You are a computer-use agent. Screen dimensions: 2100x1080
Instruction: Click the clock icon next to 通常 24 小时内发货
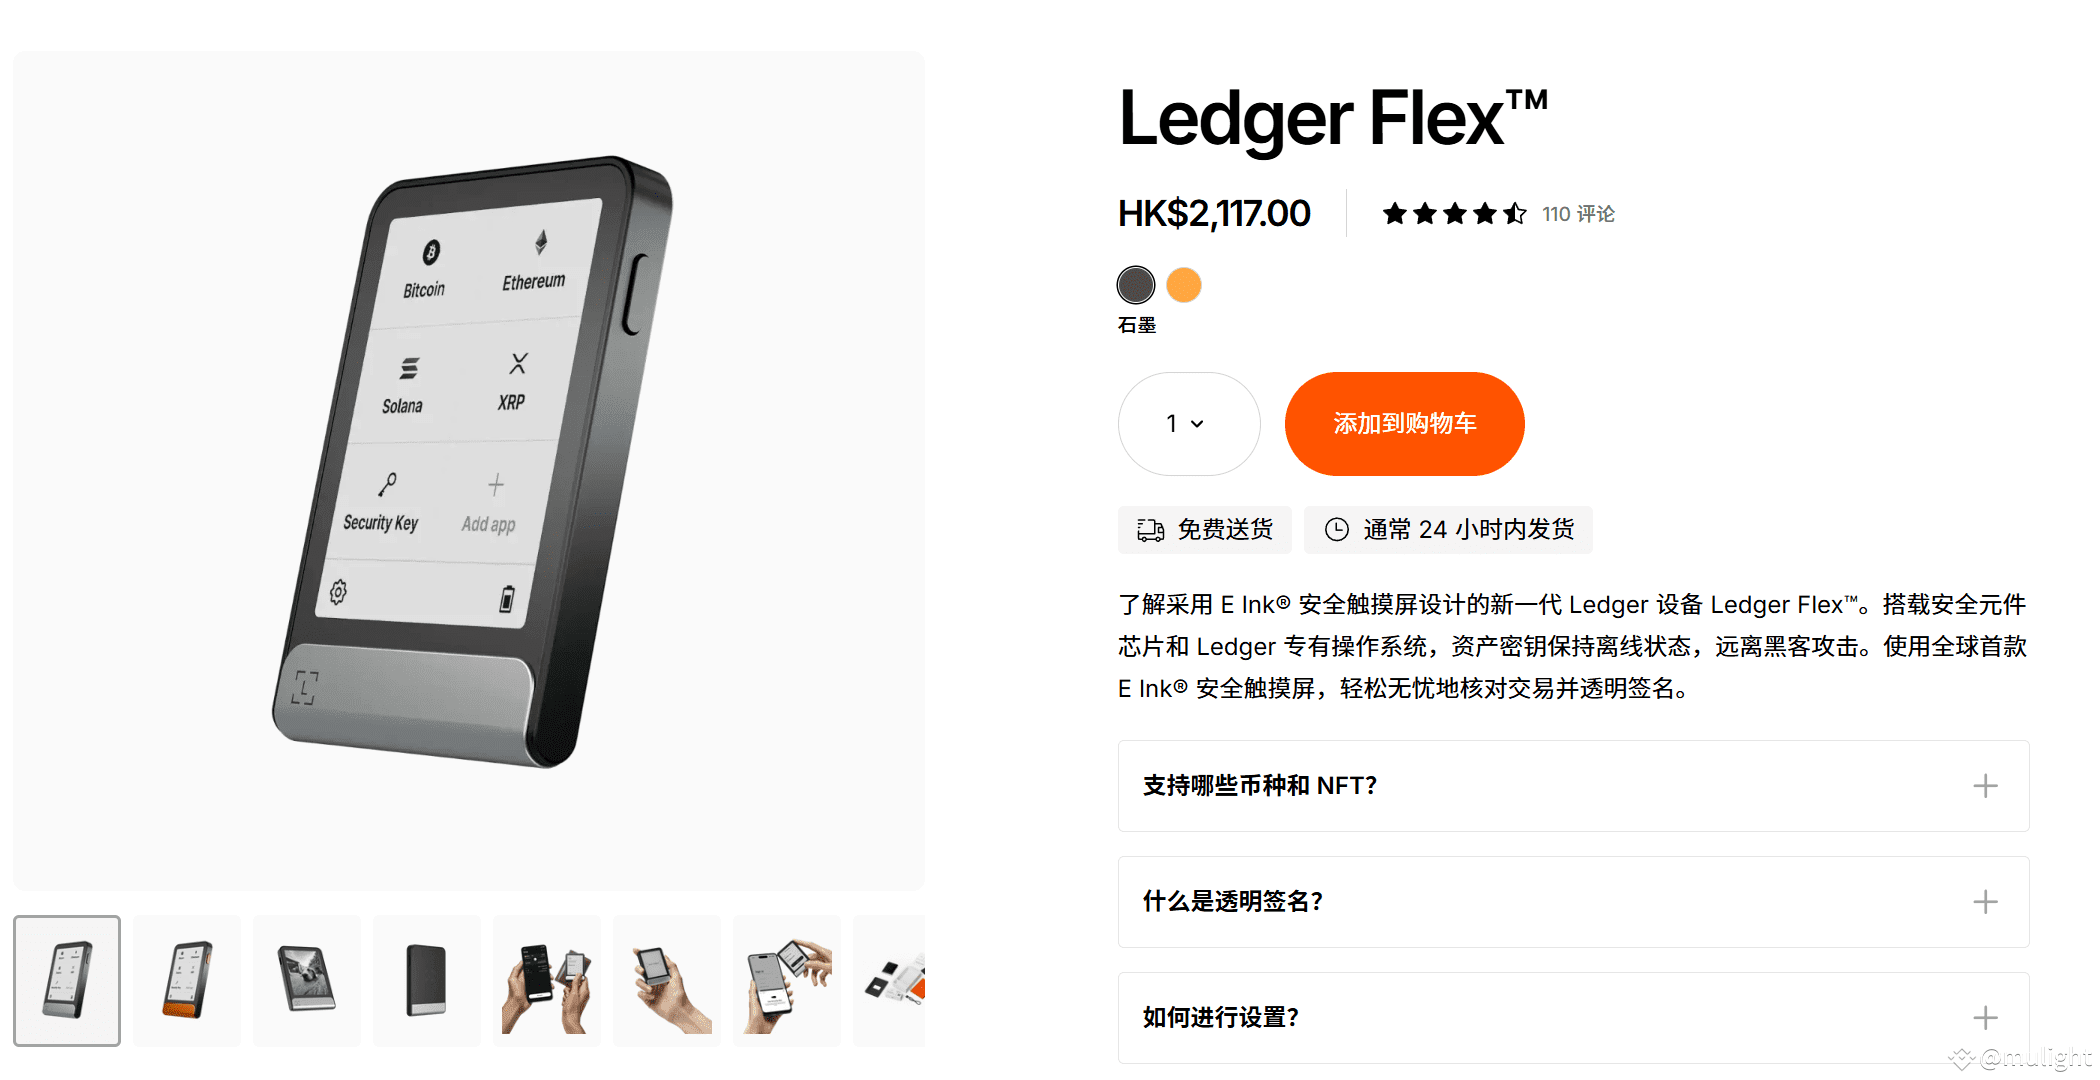click(1337, 530)
